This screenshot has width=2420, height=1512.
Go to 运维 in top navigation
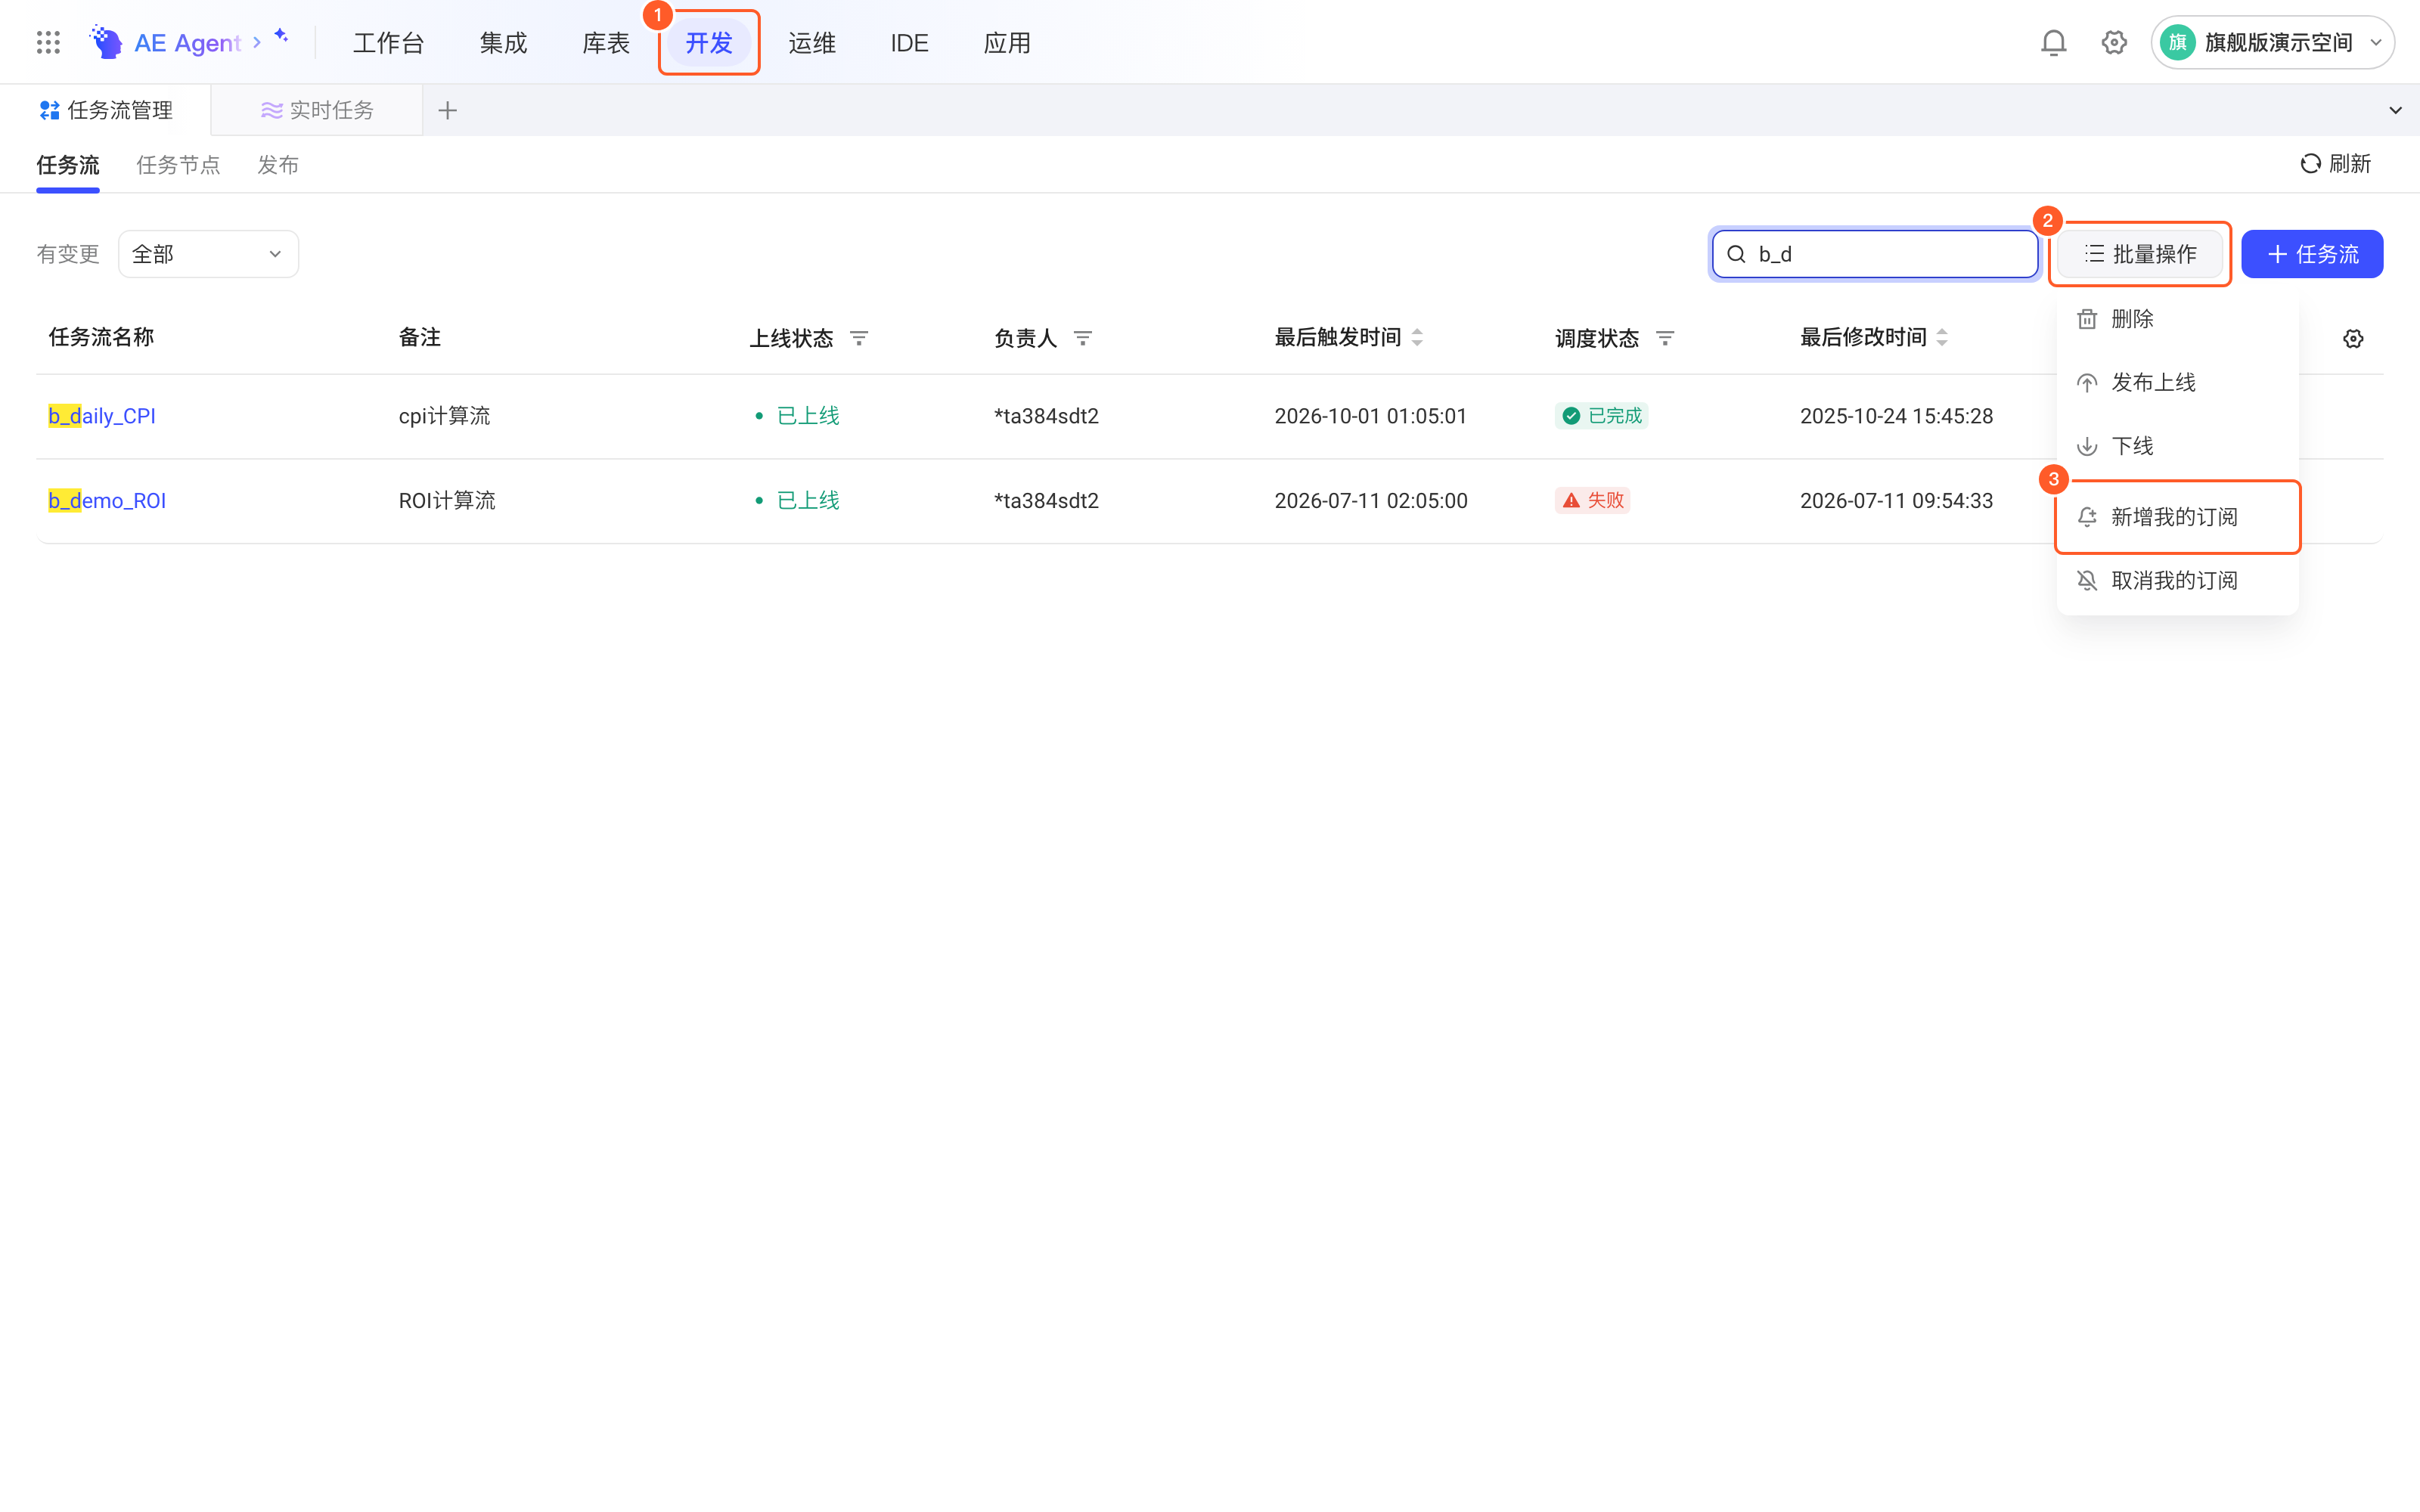(x=812, y=43)
